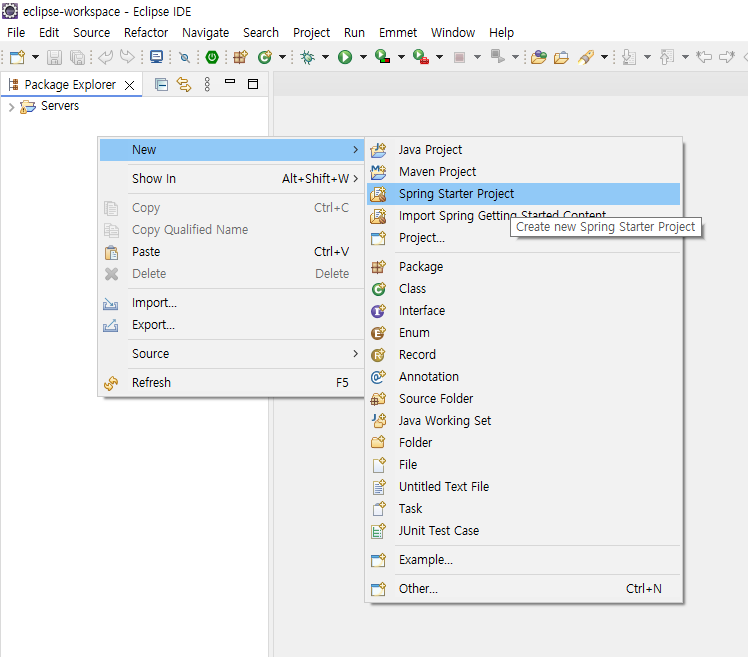
Task: Select Record in New submenu
Action: coord(523,355)
